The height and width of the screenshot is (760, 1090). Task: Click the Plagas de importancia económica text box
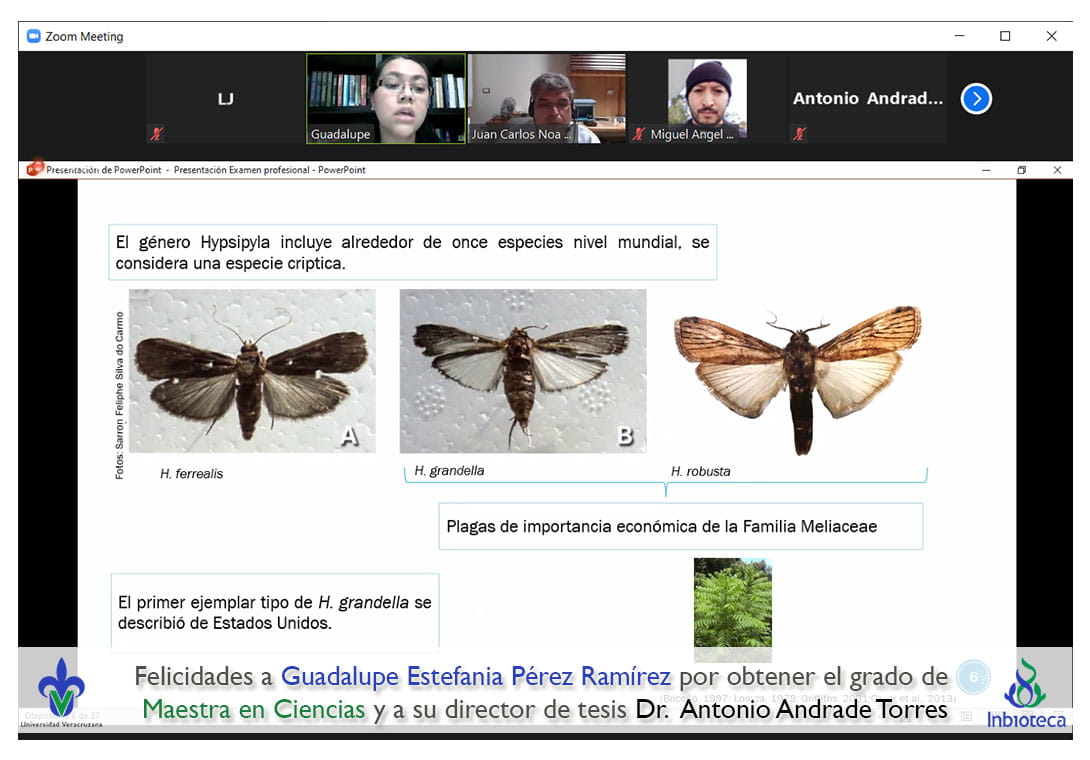[x=680, y=526]
